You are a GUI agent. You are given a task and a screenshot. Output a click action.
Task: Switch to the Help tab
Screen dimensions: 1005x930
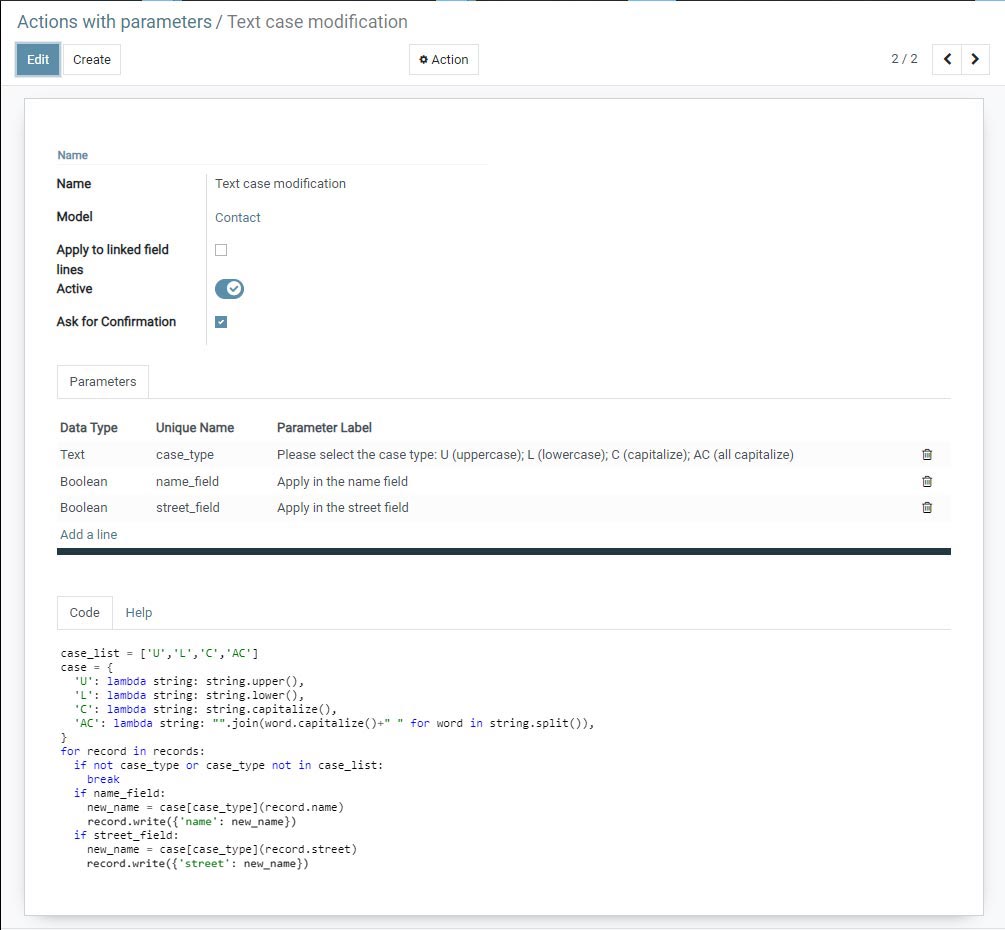coord(139,612)
